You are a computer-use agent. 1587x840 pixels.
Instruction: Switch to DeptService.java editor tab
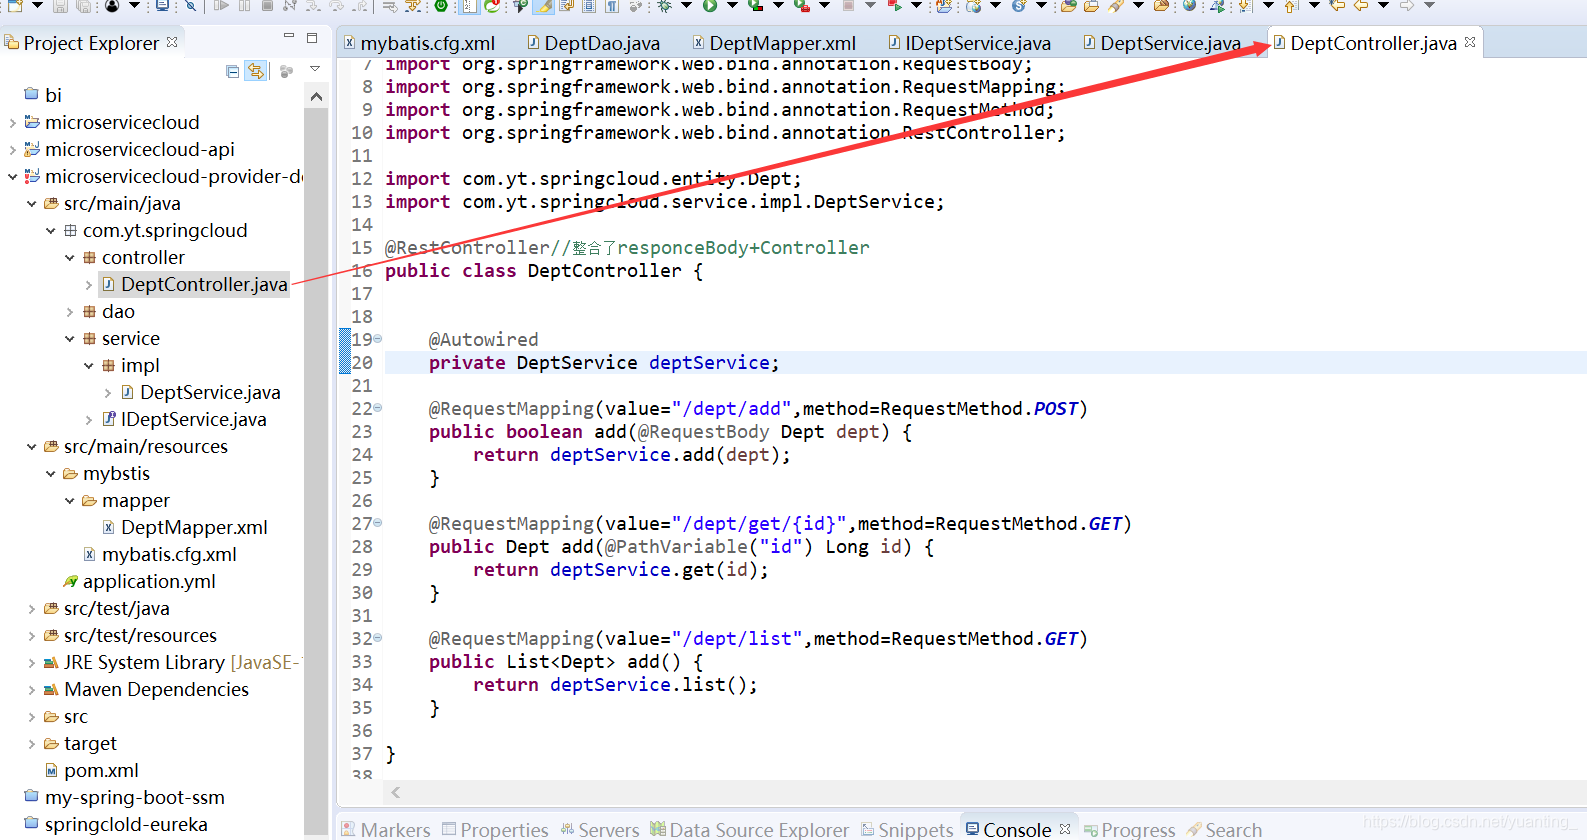1163,43
